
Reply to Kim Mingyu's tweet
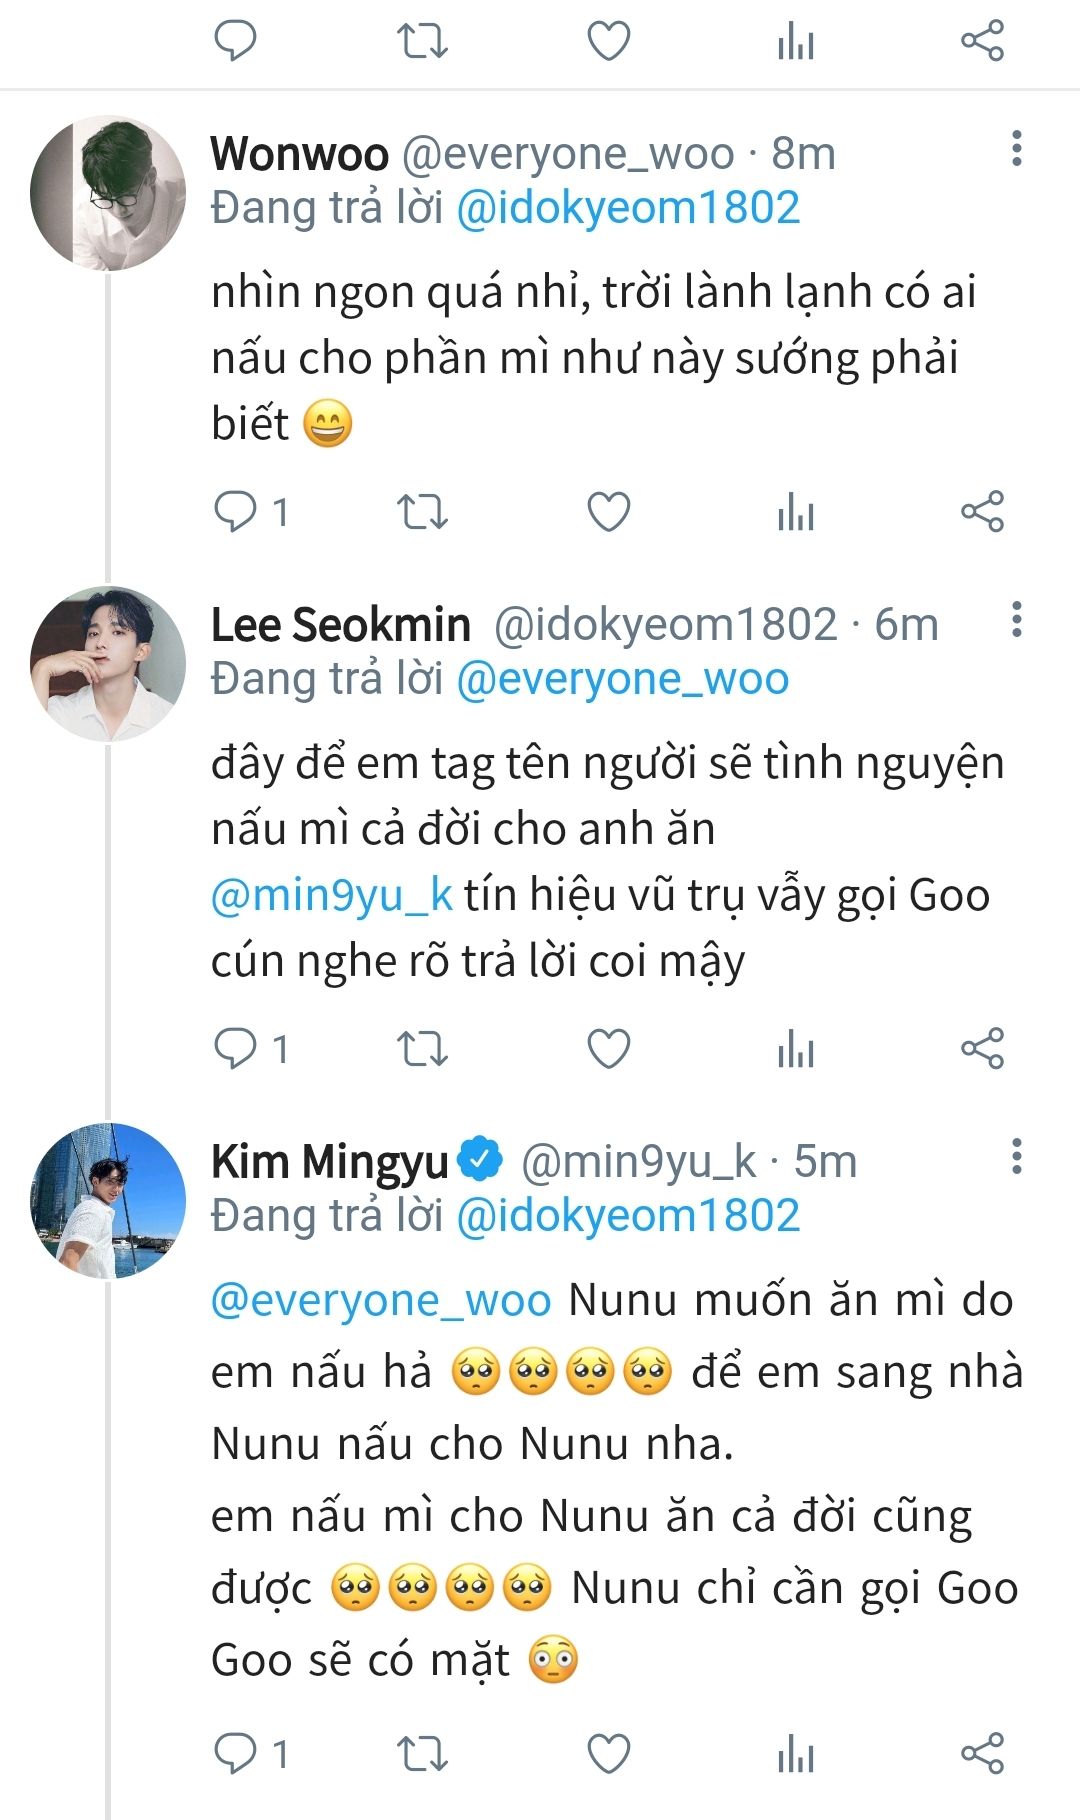click(x=237, y=1754)
